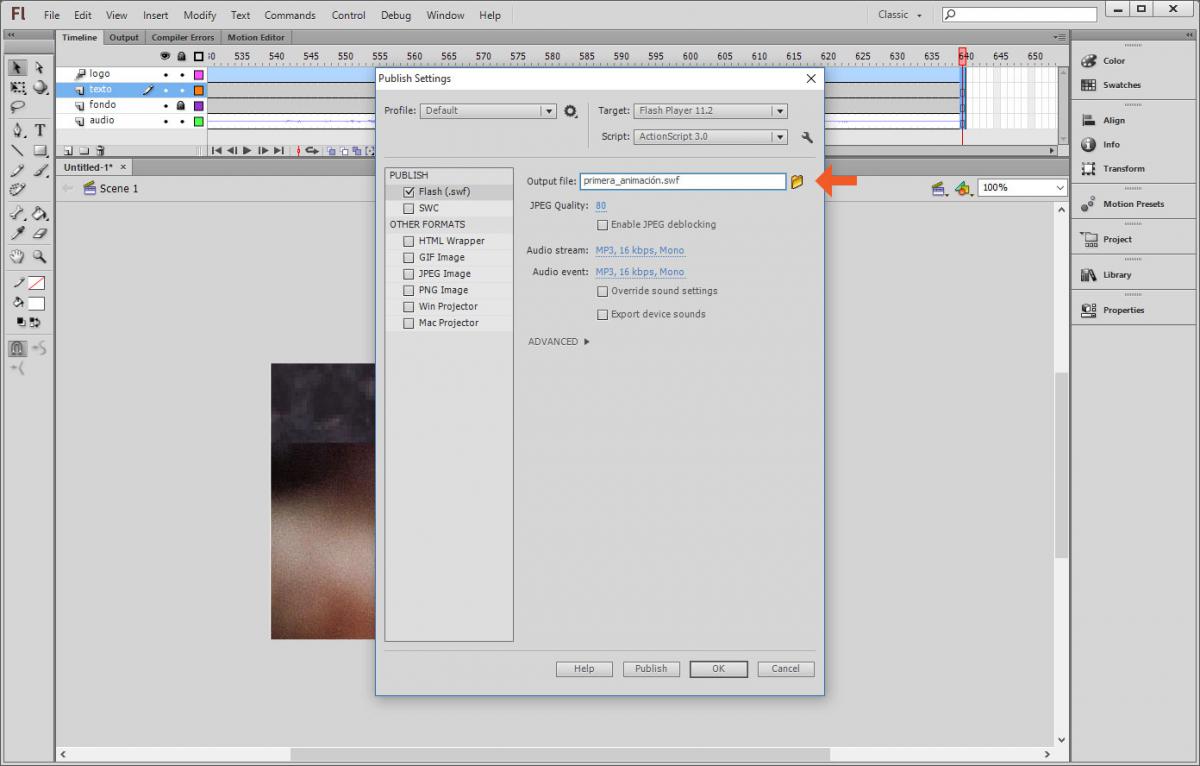This screenshot has height=766, width=1200.
Task: Open the Classic workspace dropdown
Action: click(x=900, y=15)
